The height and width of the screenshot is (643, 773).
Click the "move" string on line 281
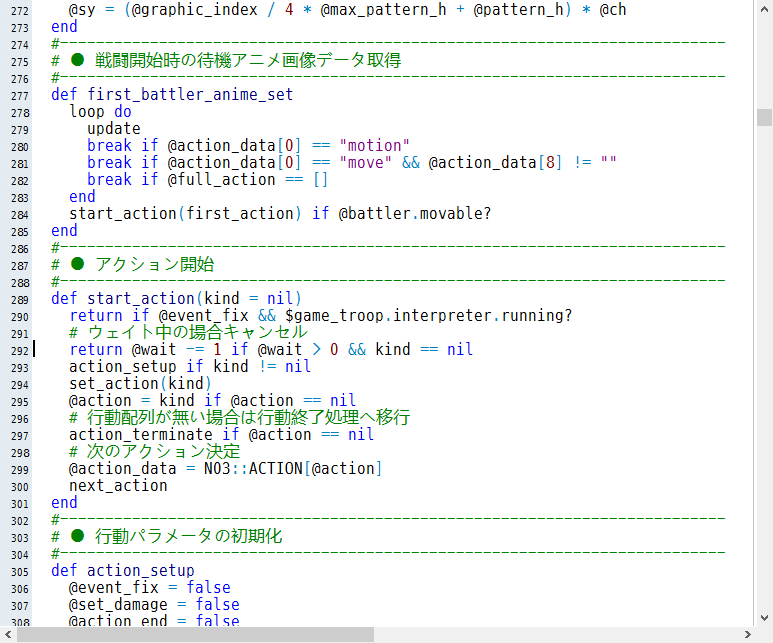click(365, 162)
